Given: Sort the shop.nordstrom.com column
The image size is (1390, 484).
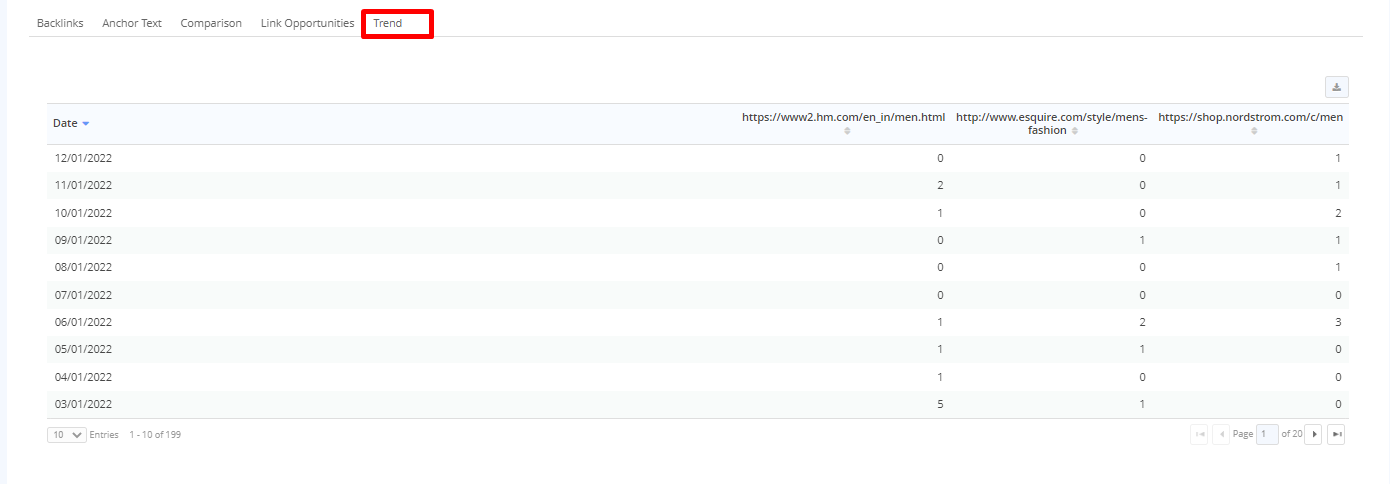Looking at the screenshot, I should (x=1254, y=131).
